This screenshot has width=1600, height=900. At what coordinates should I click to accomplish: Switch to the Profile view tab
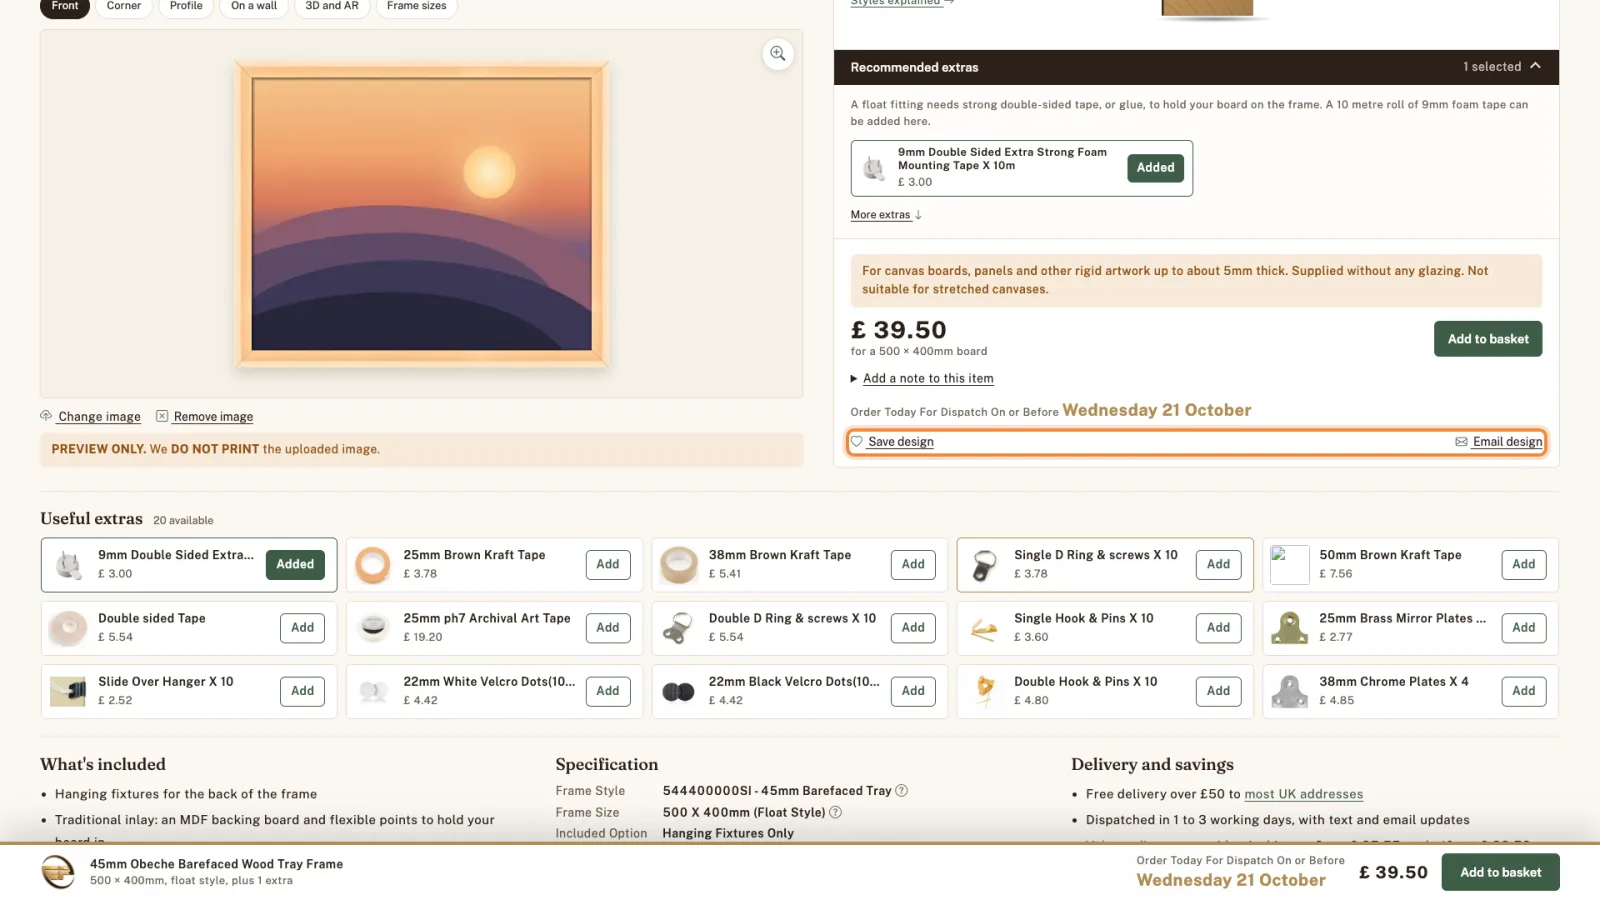pyautogui.click(x=186, y=6)
